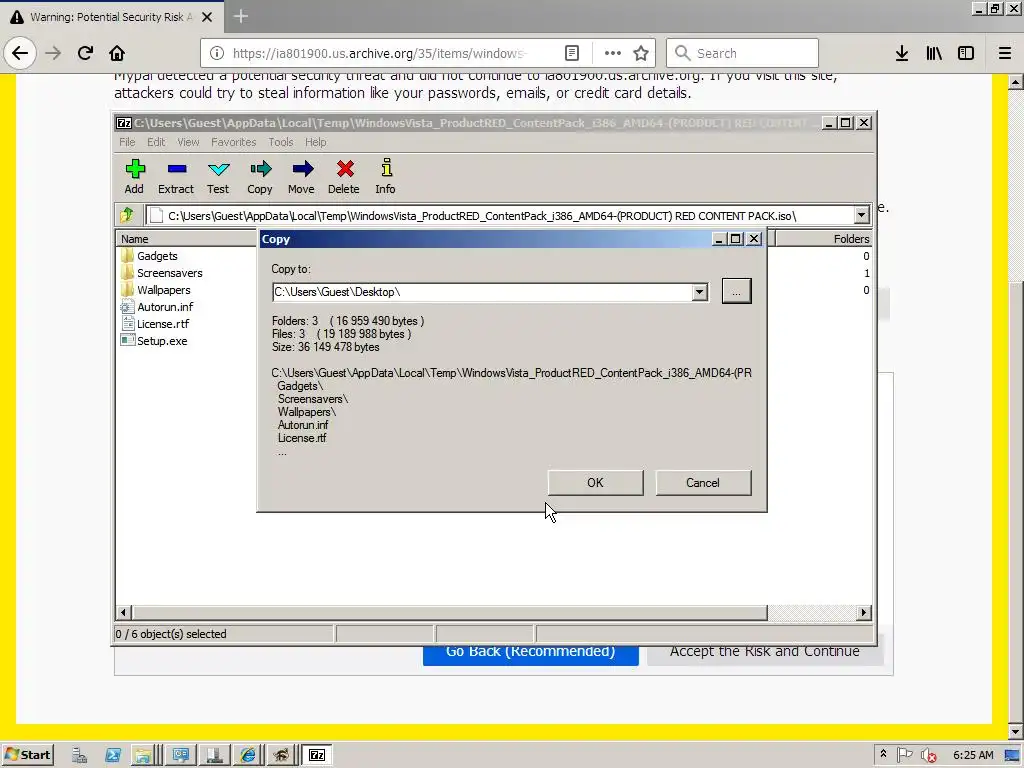The height and width of the screenshot is (768, 1024).
Task: Open the Favorites menu
Action: click(x=233, y=142)
